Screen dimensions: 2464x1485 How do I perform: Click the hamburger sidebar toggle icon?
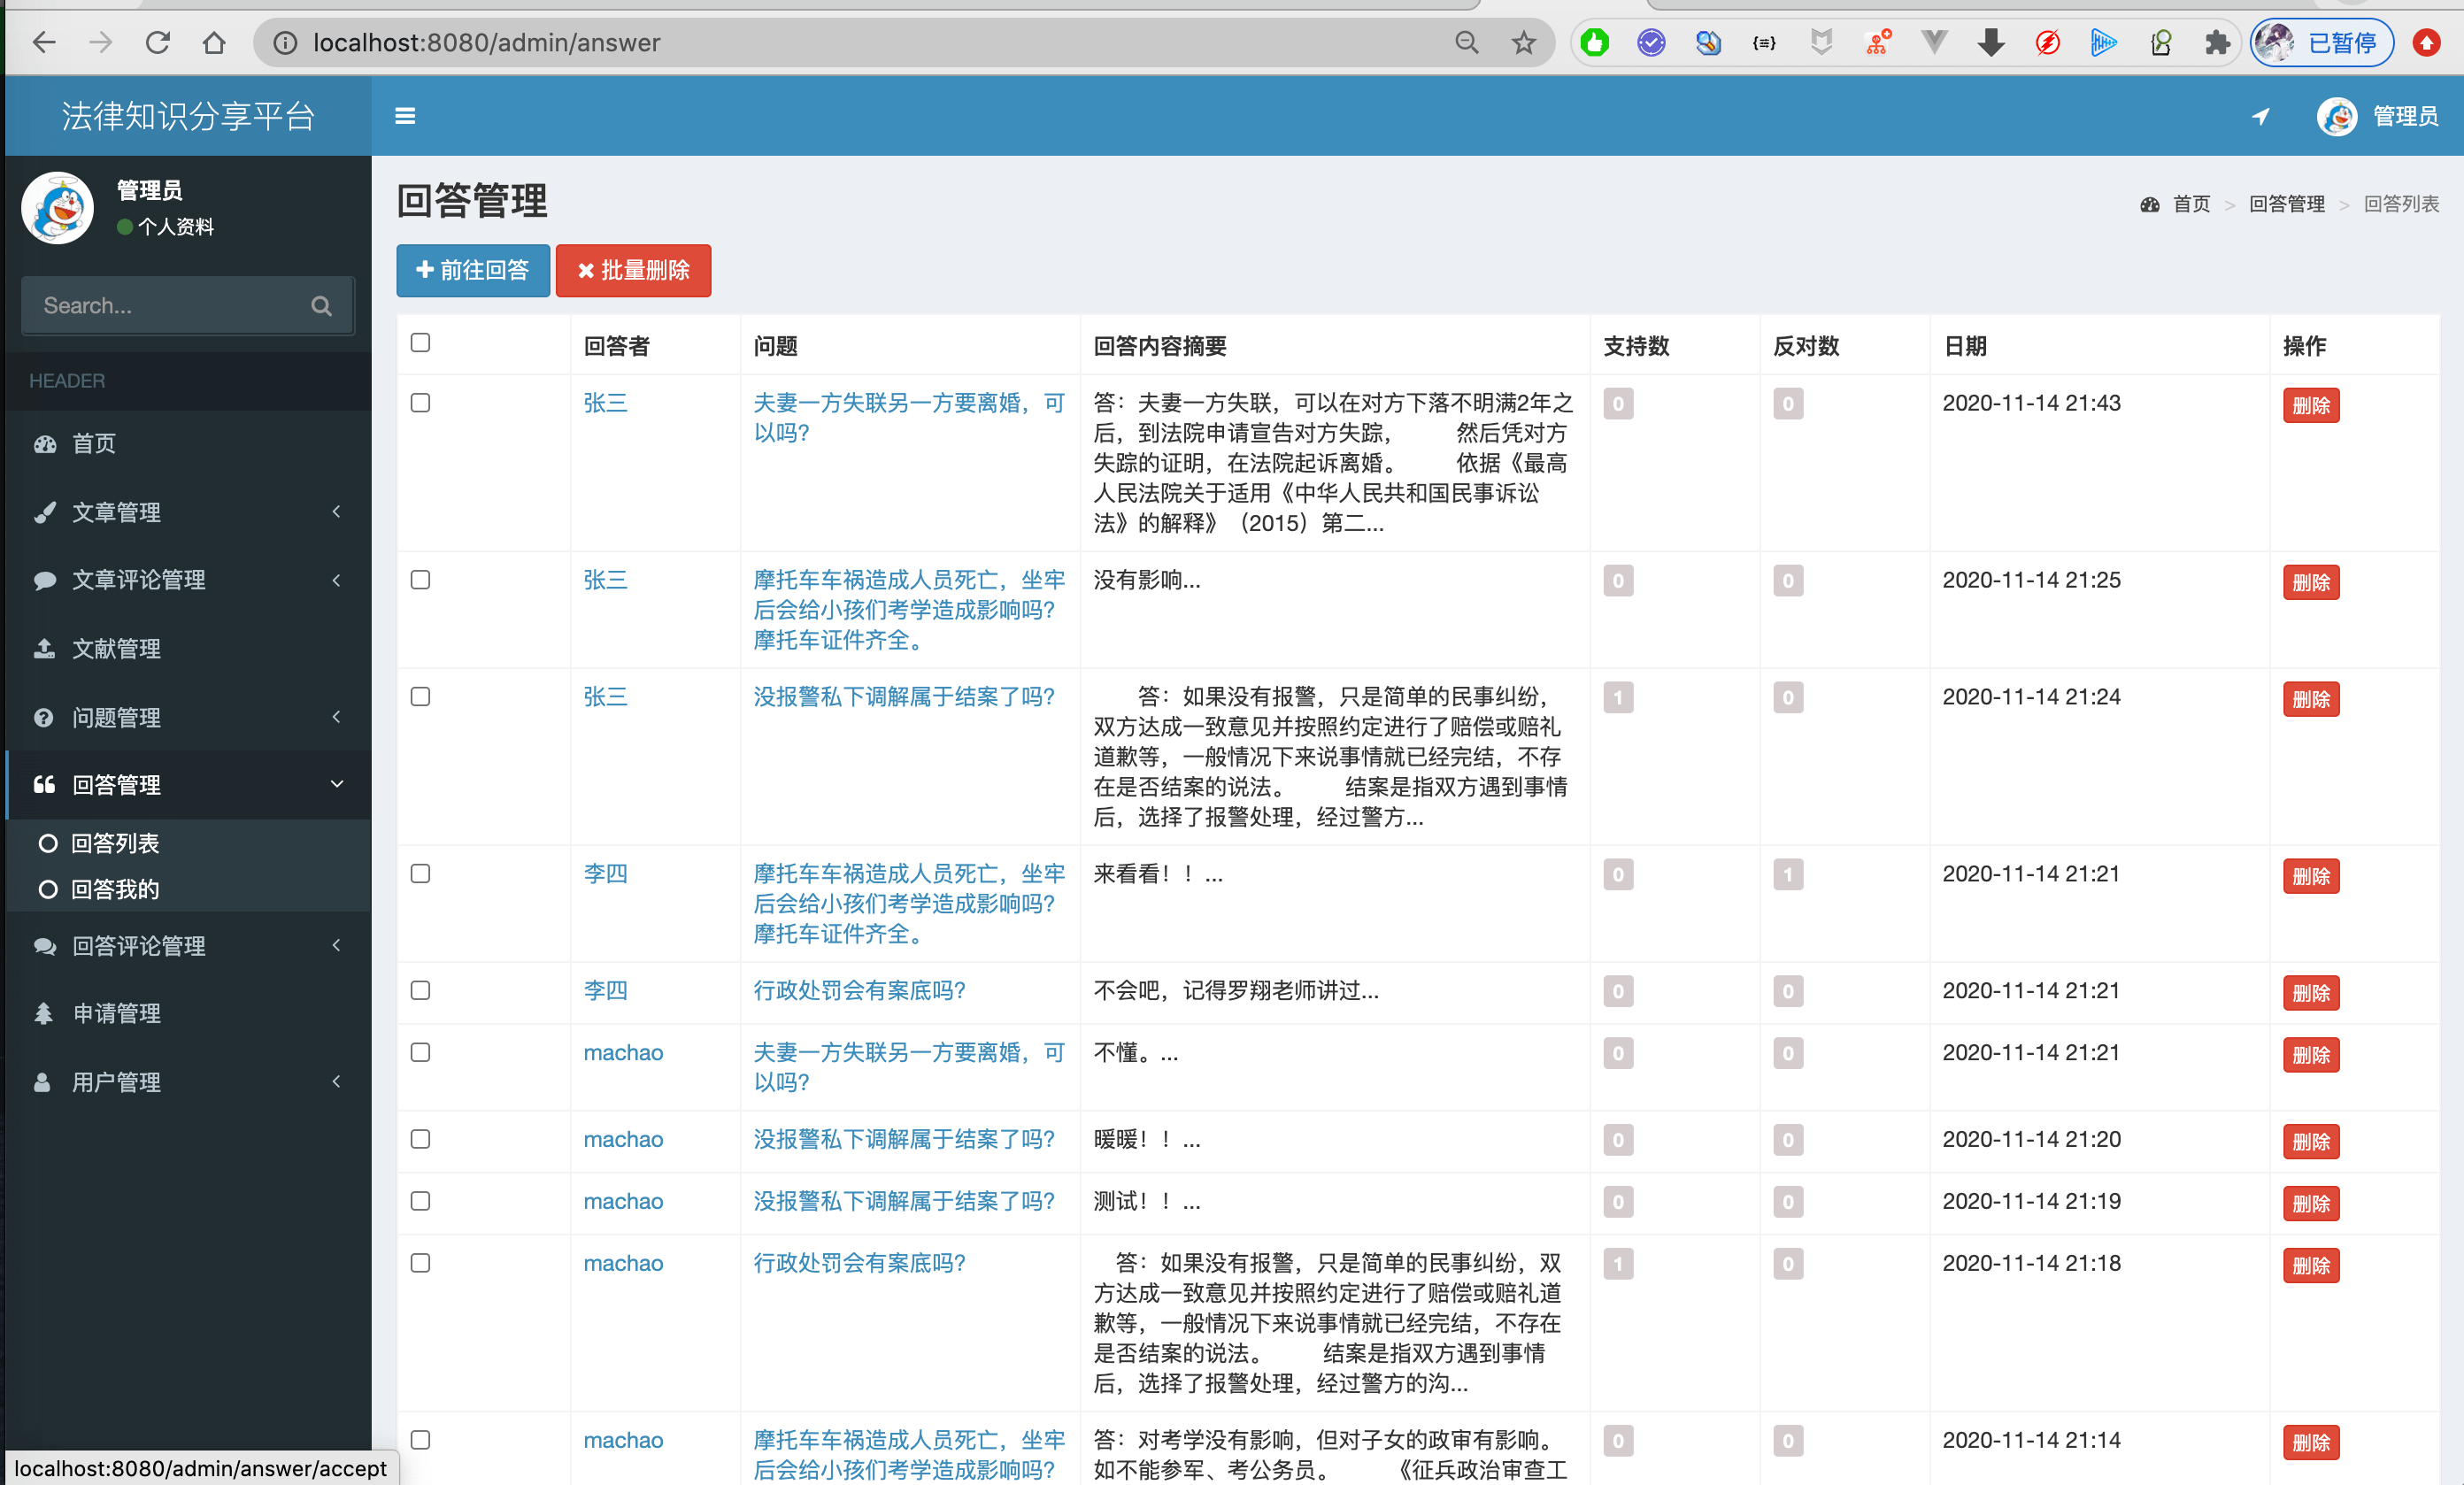(405, 116)
